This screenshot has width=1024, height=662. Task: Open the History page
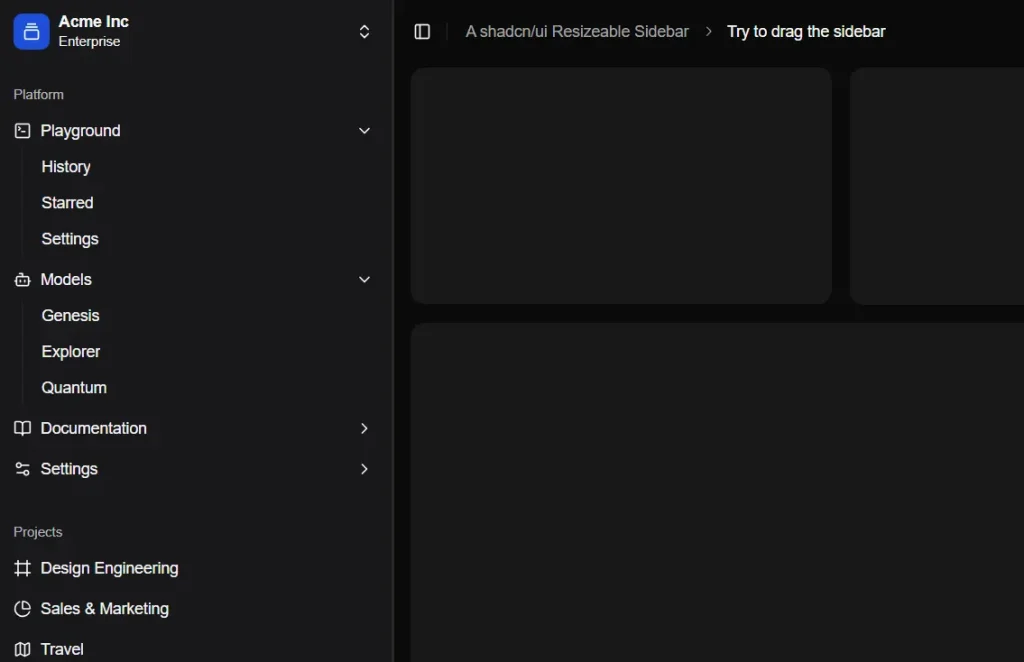click(x=66, y=166)
